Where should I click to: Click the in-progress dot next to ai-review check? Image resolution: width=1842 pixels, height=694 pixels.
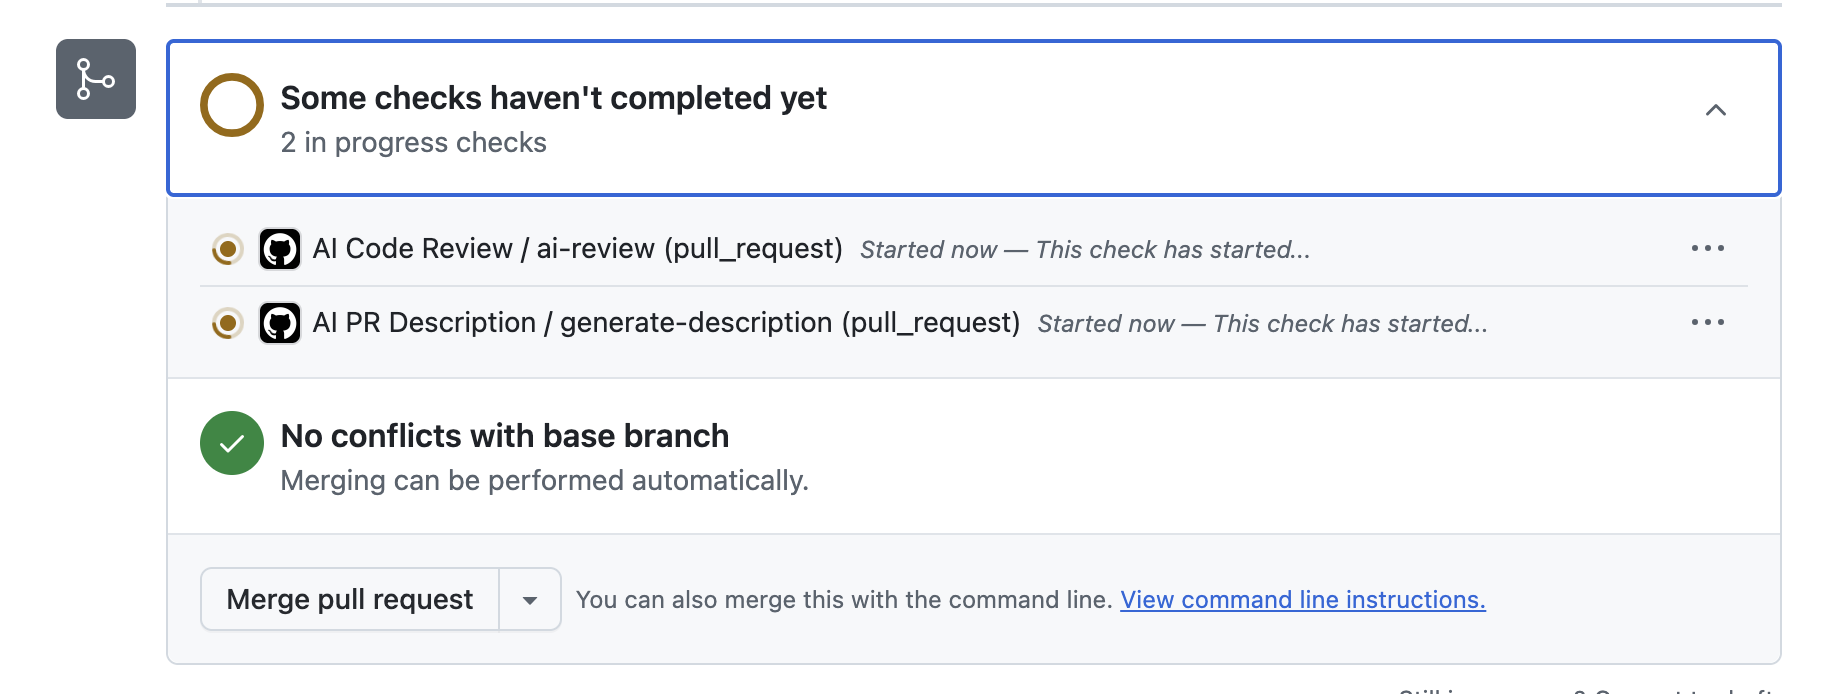tap(227, 249)
